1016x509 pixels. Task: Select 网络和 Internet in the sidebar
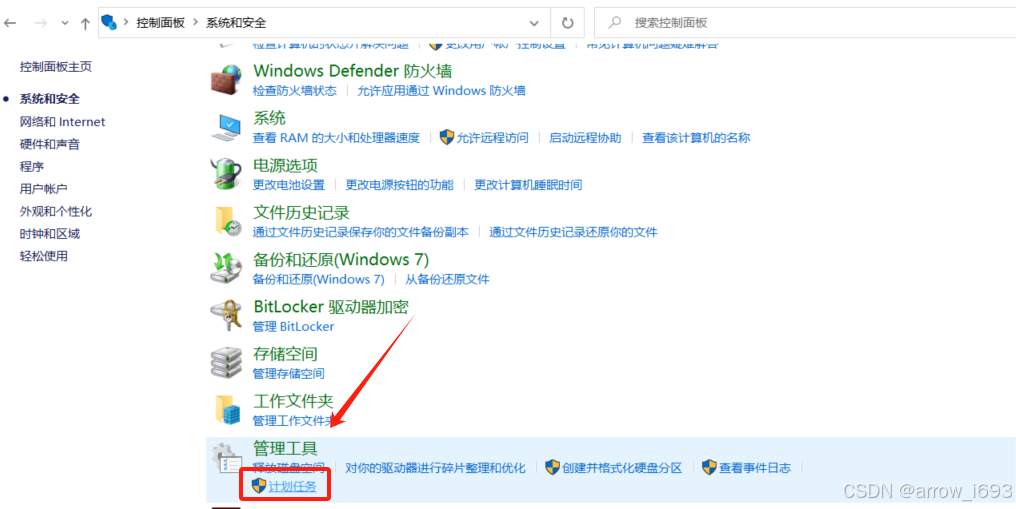tap(62, 122)
